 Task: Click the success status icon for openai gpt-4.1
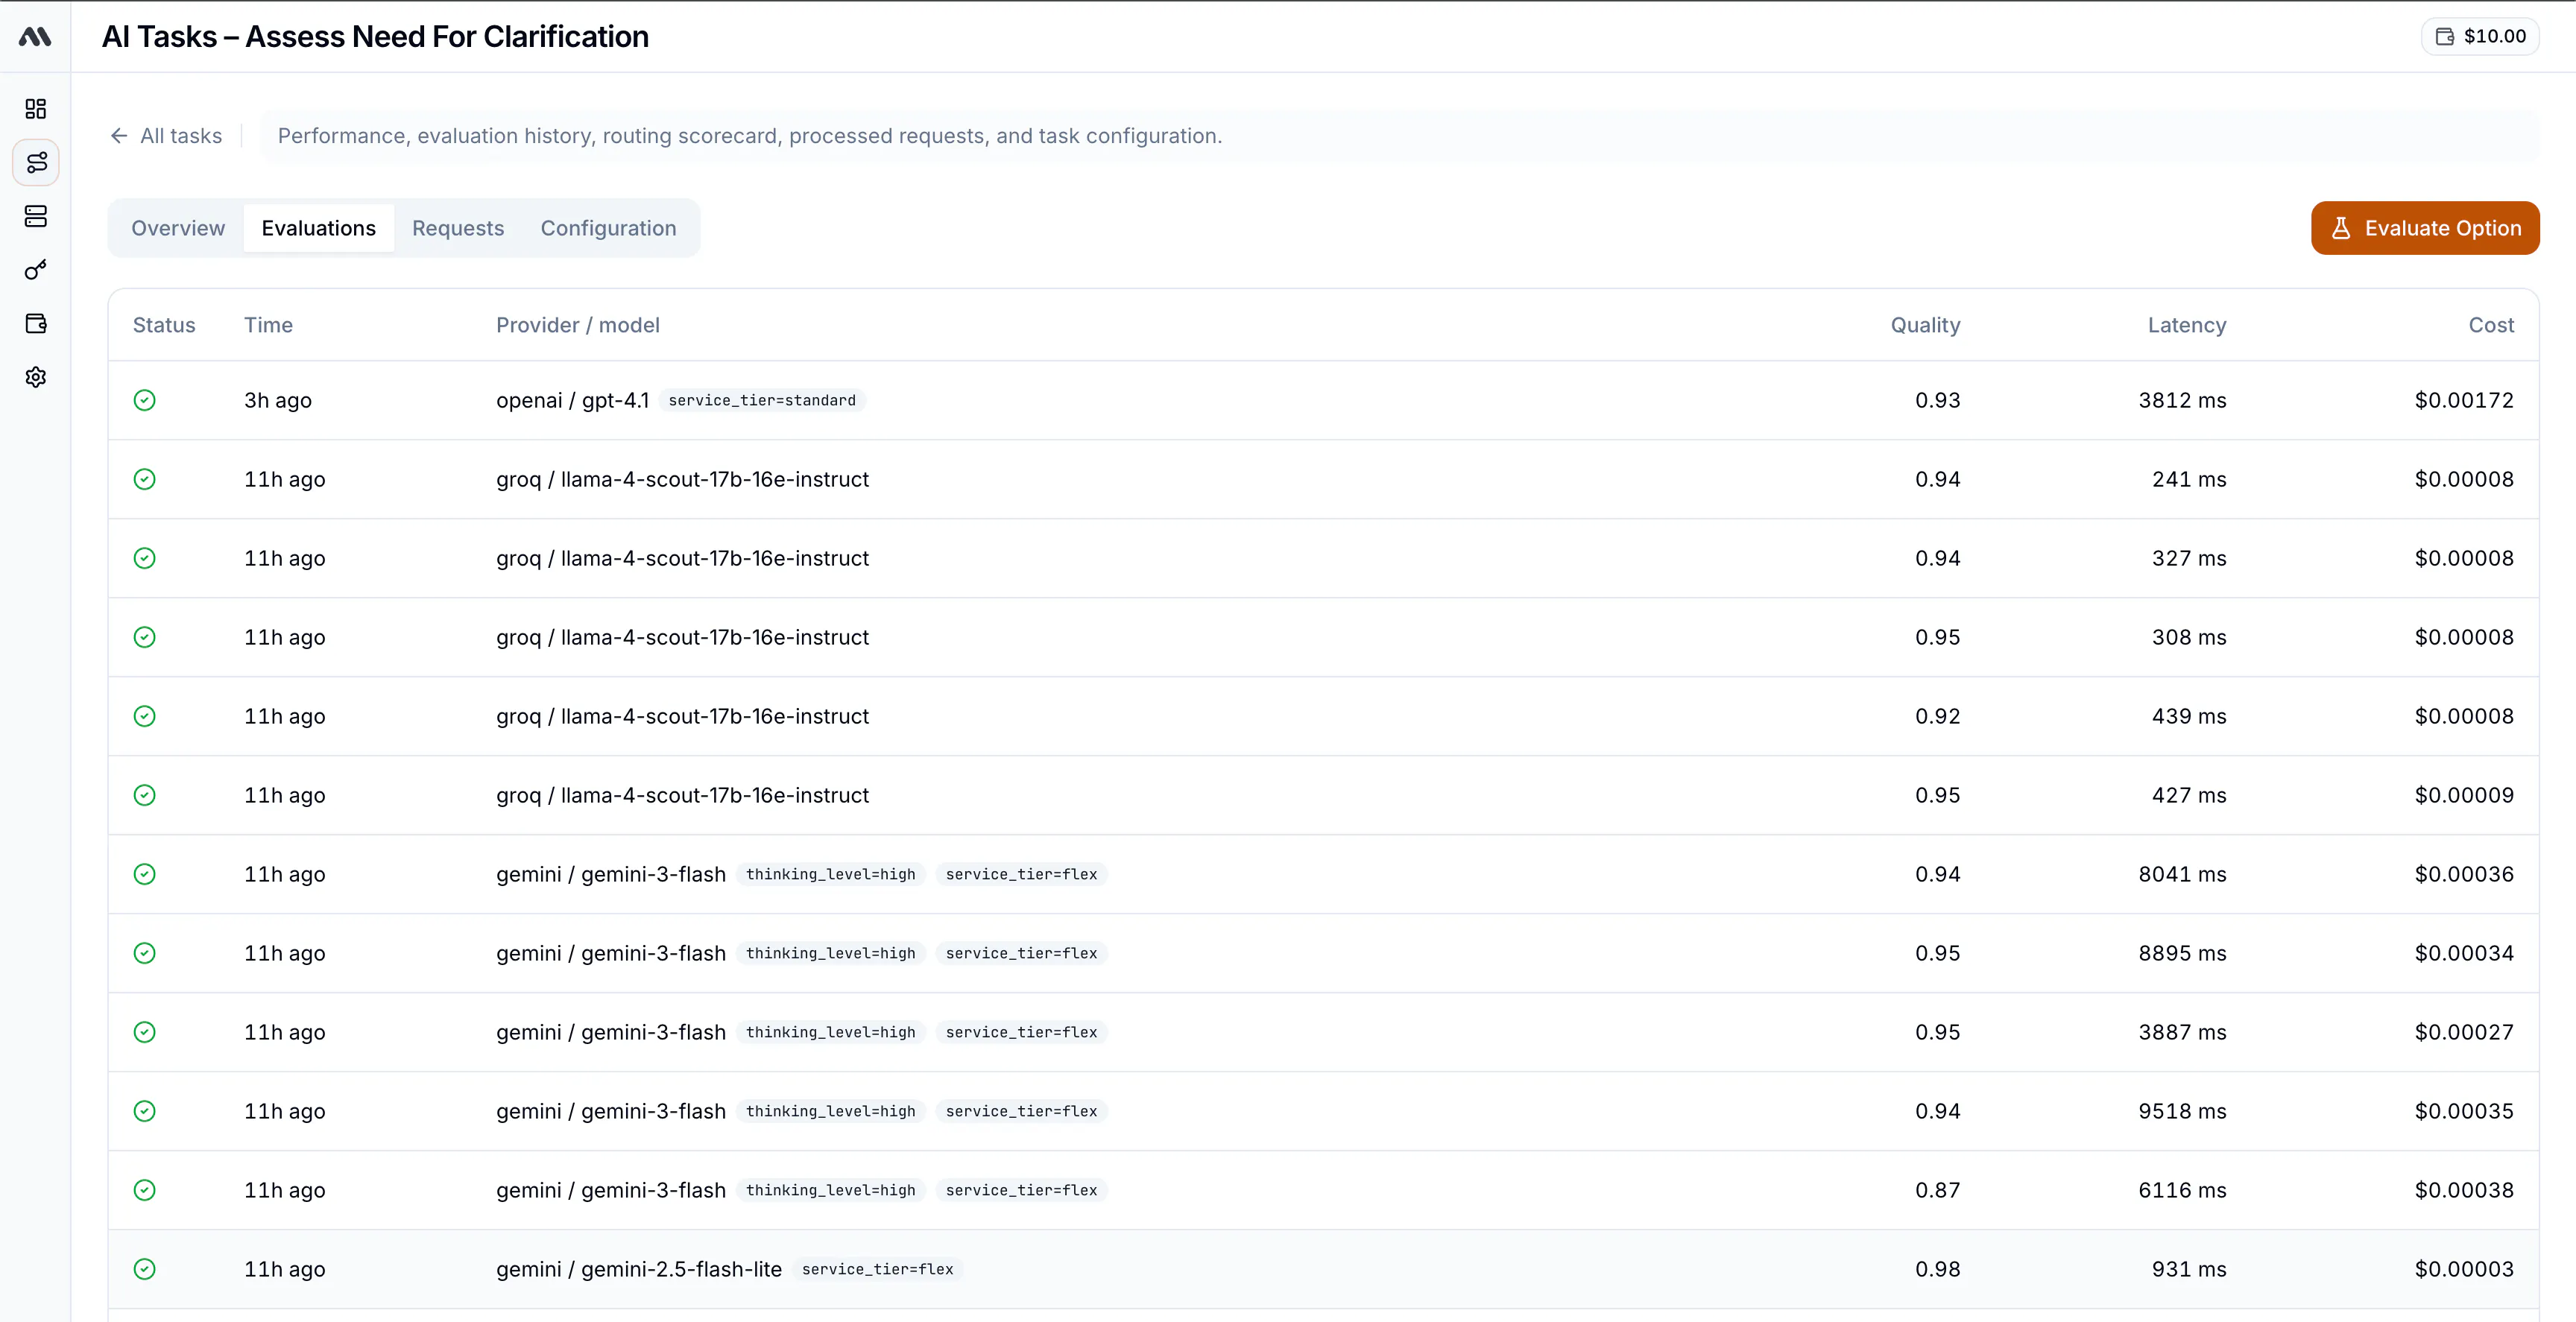click(x=145, y=400)
